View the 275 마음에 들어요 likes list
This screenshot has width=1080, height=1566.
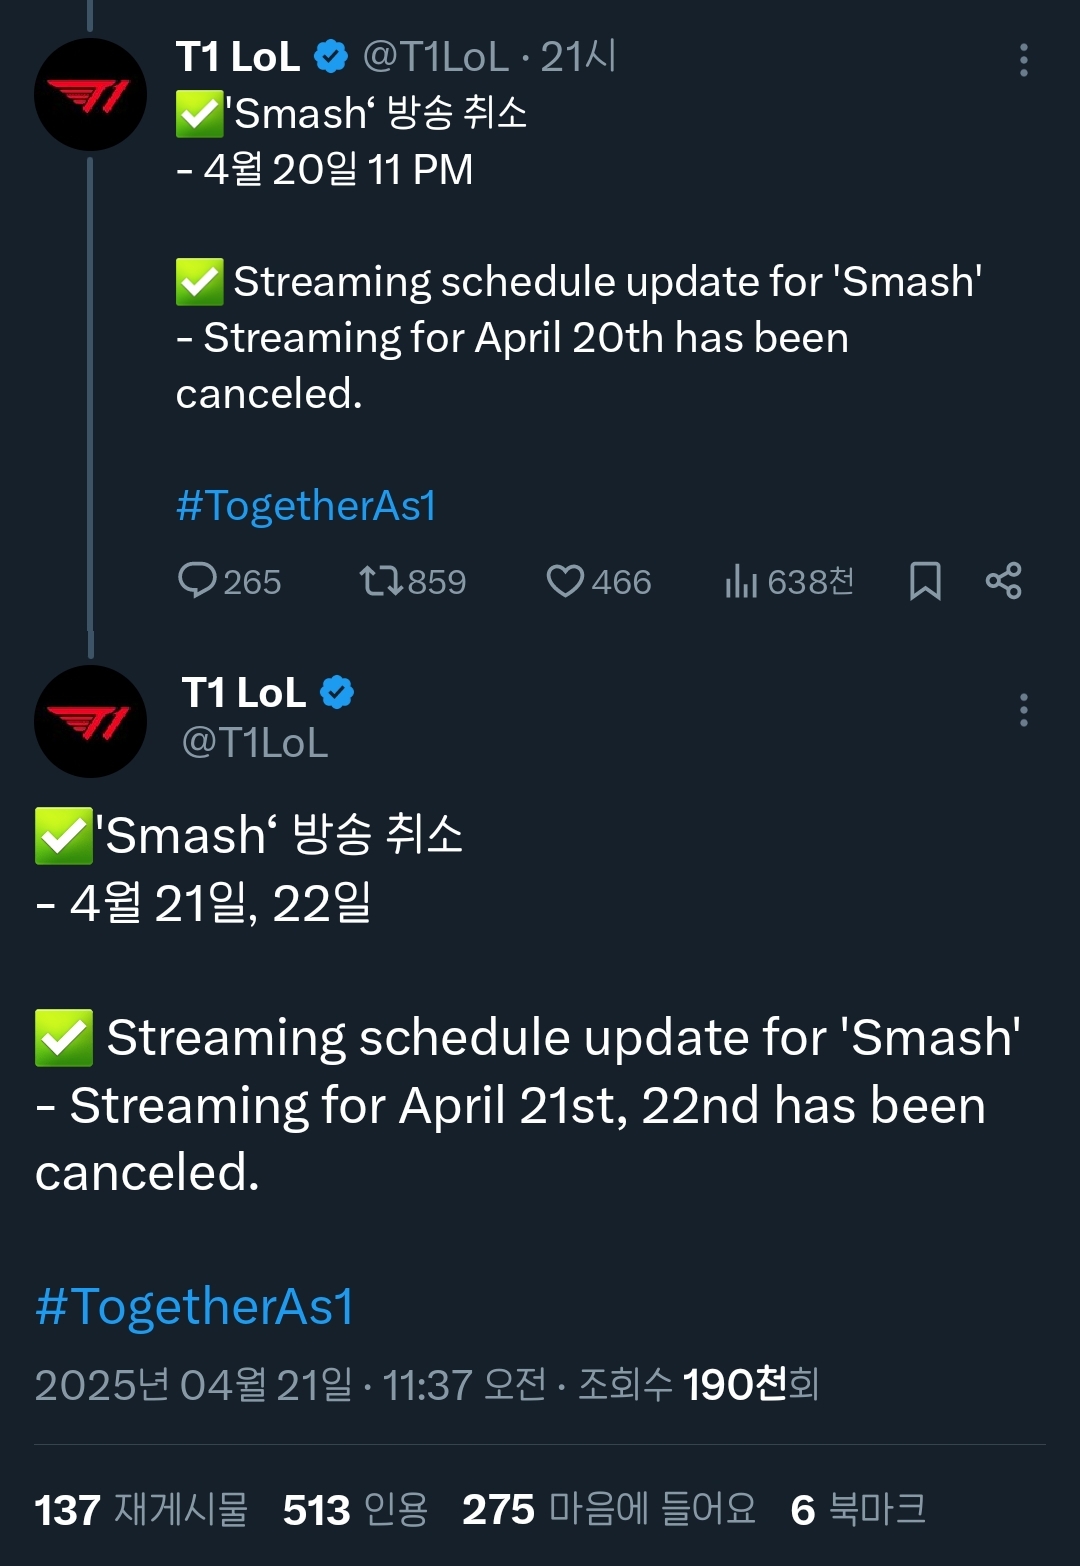point(608,1509)
